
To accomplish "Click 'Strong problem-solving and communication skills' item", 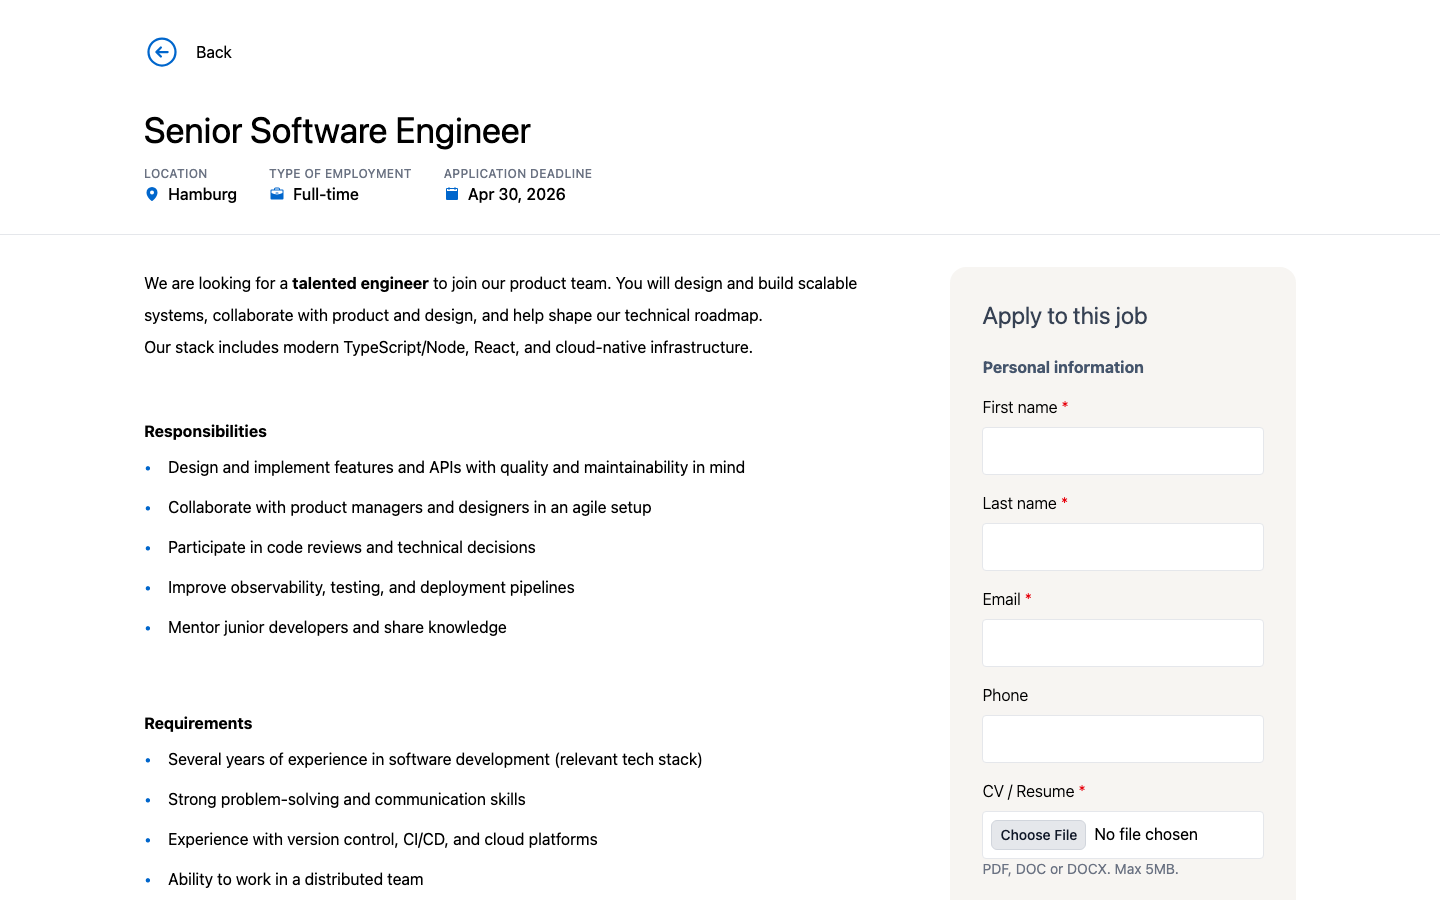I will pos(347,799).
